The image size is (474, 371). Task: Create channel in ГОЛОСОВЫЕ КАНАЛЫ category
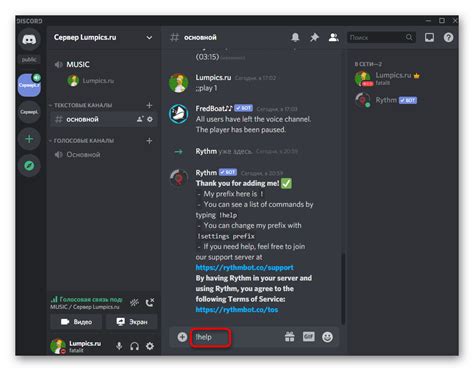point(149,141)
